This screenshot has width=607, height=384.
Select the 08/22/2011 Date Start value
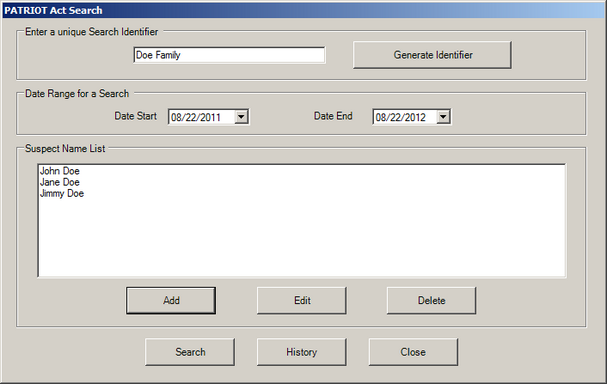click(196, 117)
